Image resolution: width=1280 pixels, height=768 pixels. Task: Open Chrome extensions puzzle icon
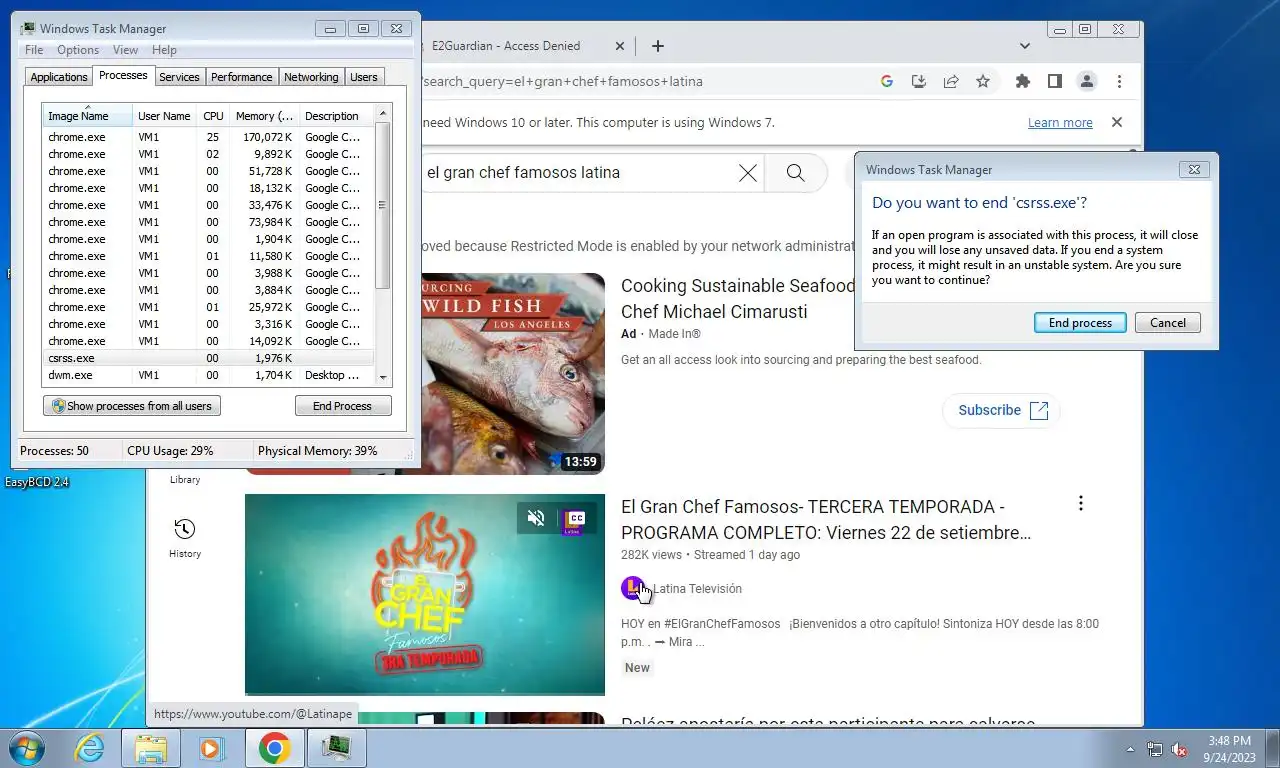pyautogui.click(x=1022, y=82)
